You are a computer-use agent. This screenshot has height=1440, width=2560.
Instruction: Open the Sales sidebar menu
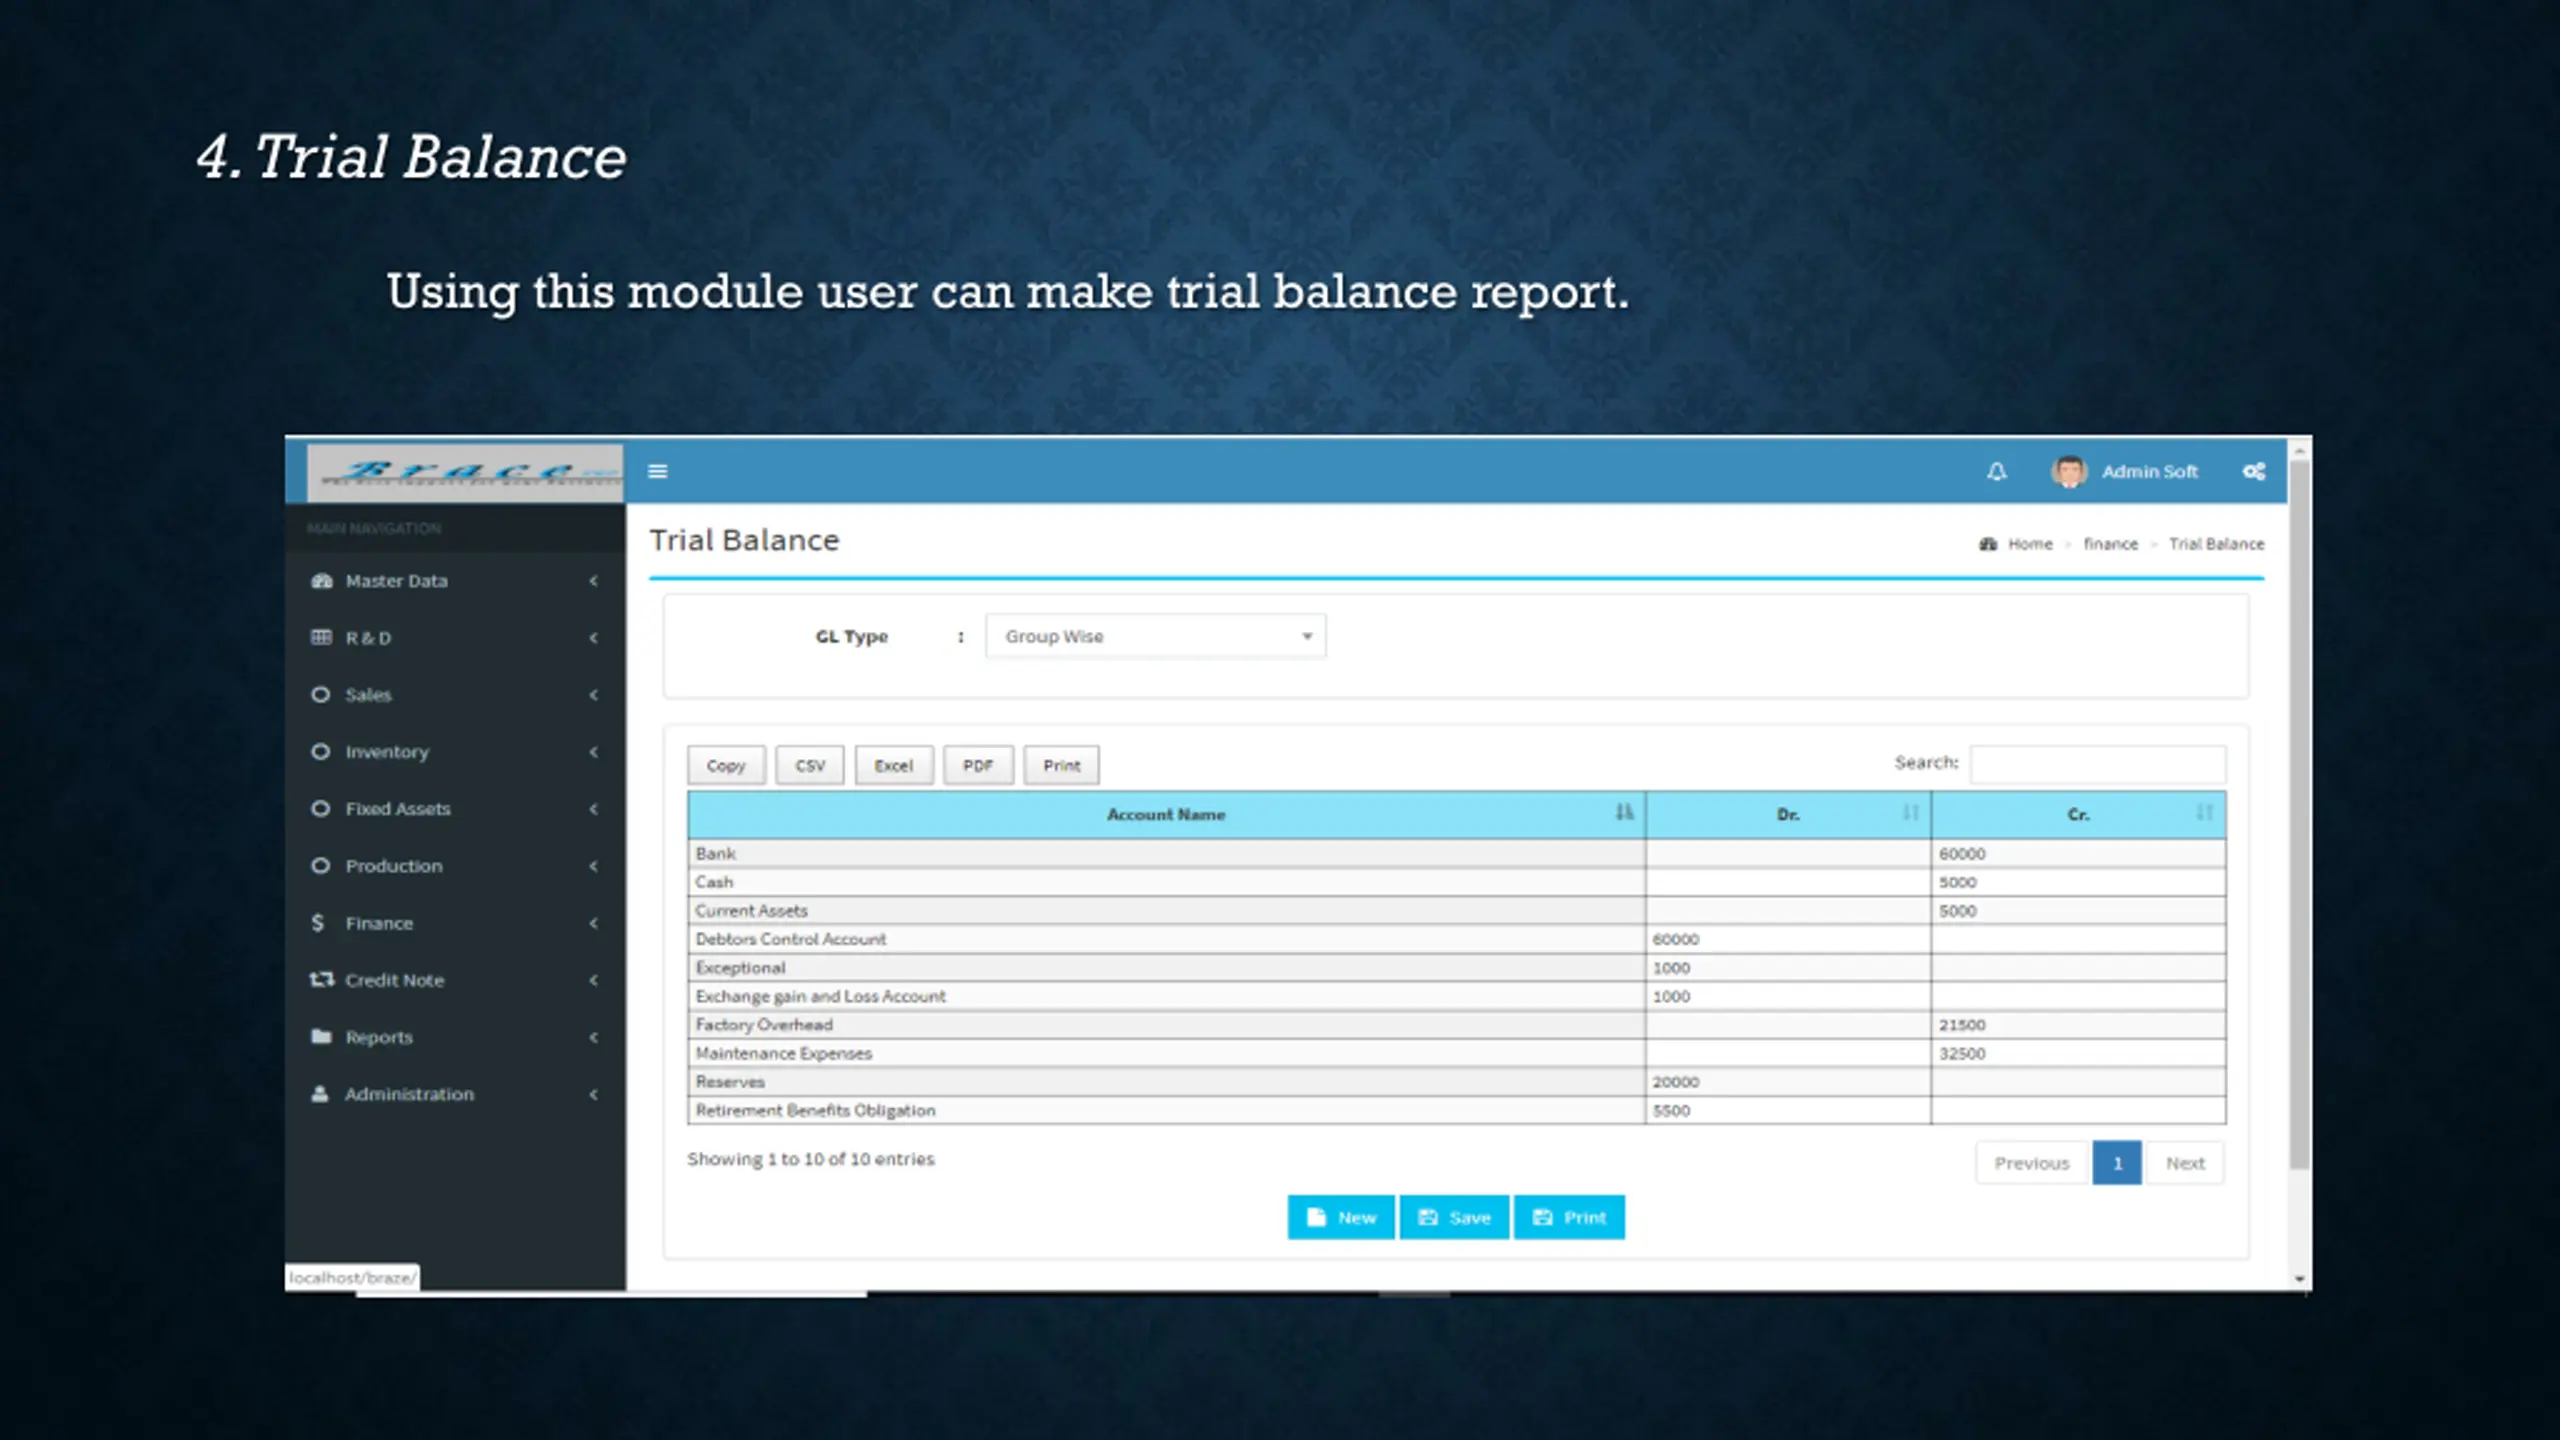455,694
